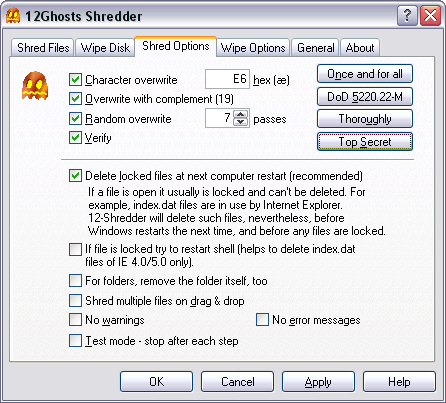This screenshot has height=403, width=446.
Task: Go to the About tab
Action: 360,48
